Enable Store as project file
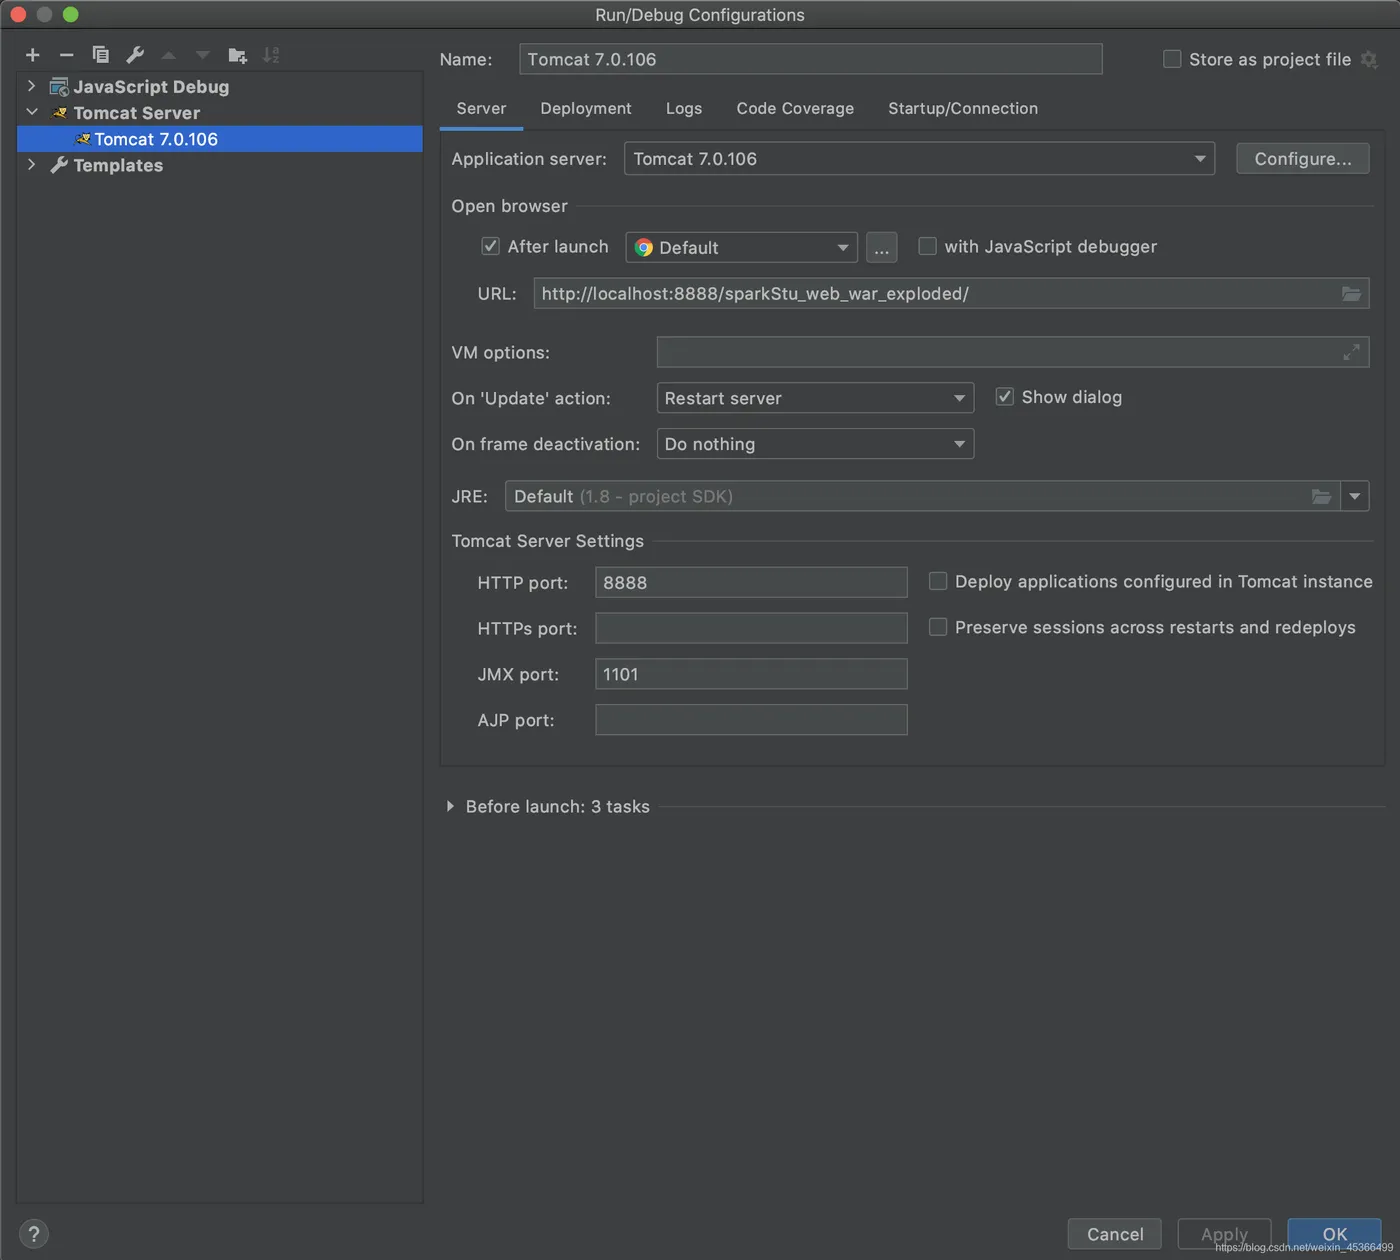 (1172, 59)
